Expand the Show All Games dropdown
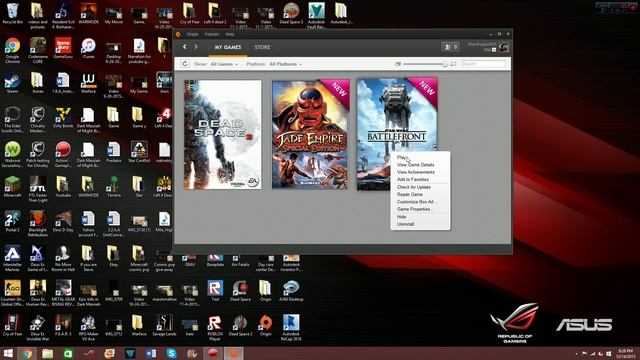 coord(224,64)
